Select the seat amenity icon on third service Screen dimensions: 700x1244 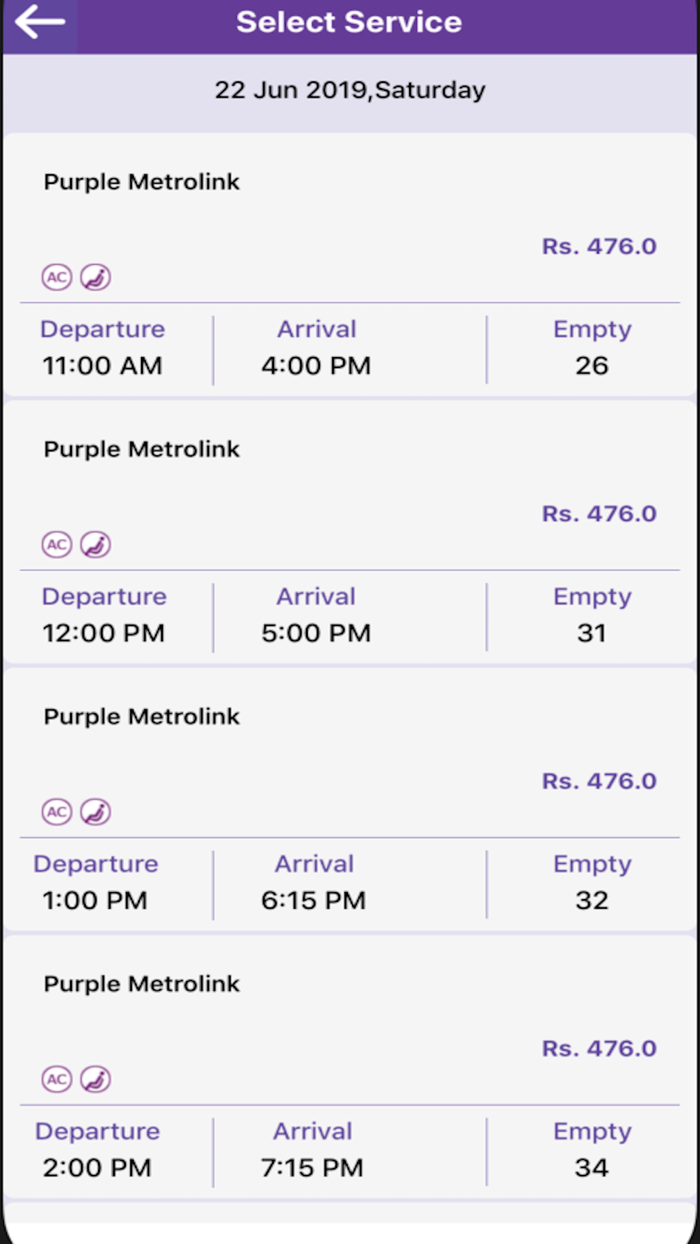click(95, 812)
